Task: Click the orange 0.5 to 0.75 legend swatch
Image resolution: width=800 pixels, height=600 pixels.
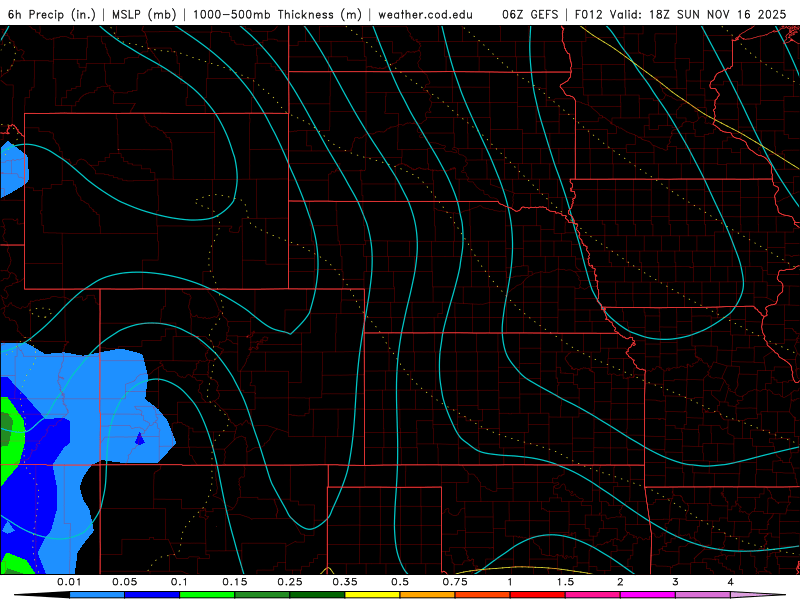Action: click(428, 595)
